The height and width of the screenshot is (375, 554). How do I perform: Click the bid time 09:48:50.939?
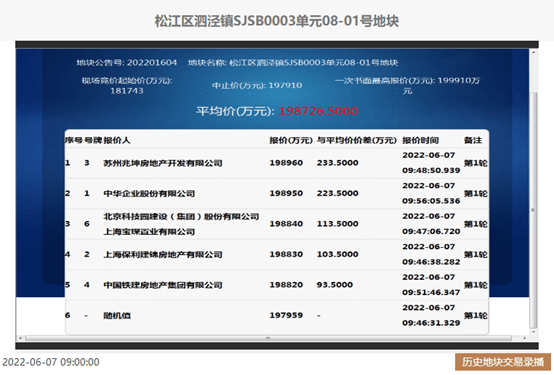[x=431, y=170]
